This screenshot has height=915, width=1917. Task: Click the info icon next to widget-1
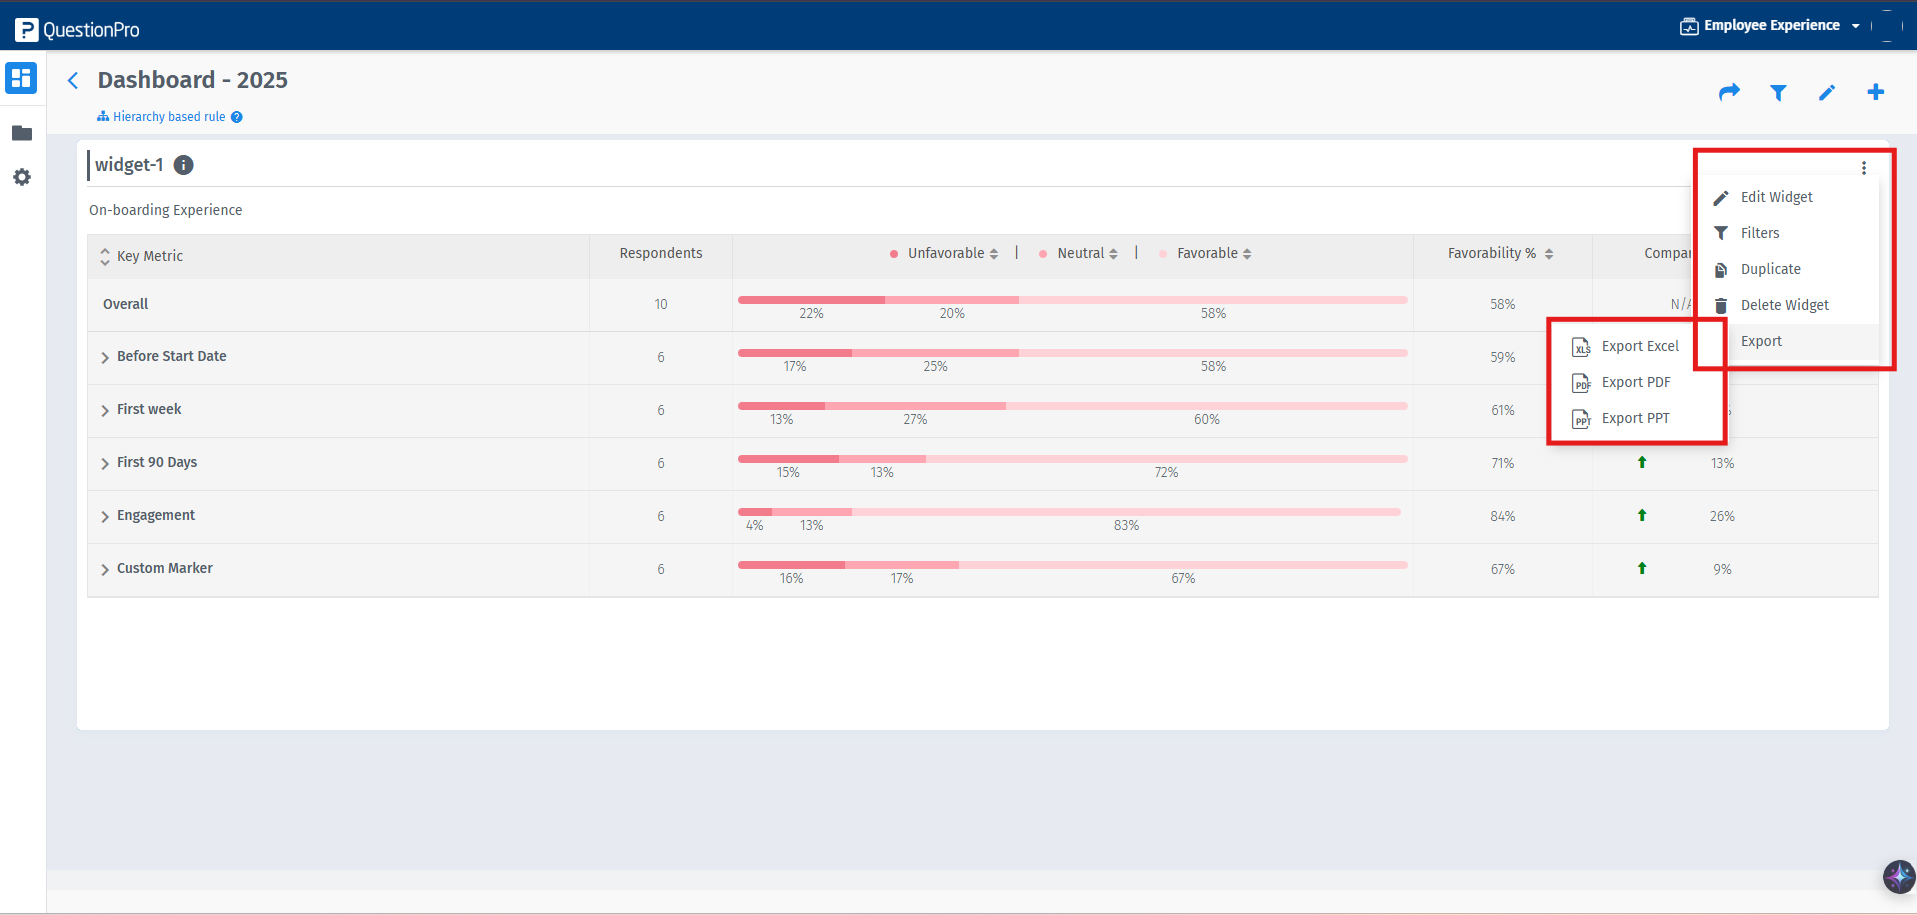coord(183,165)
